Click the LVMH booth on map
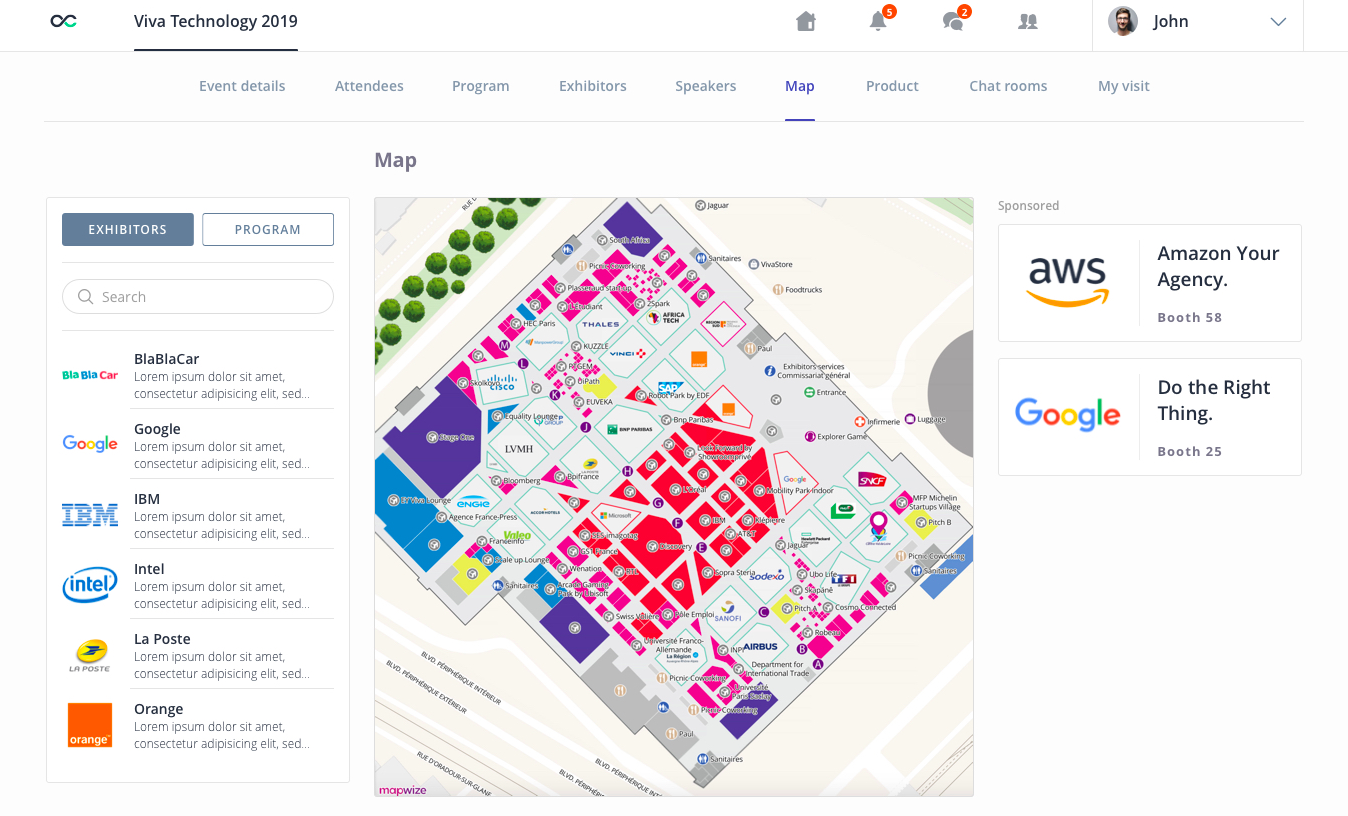1348x816 pixels. coord(519,449)
